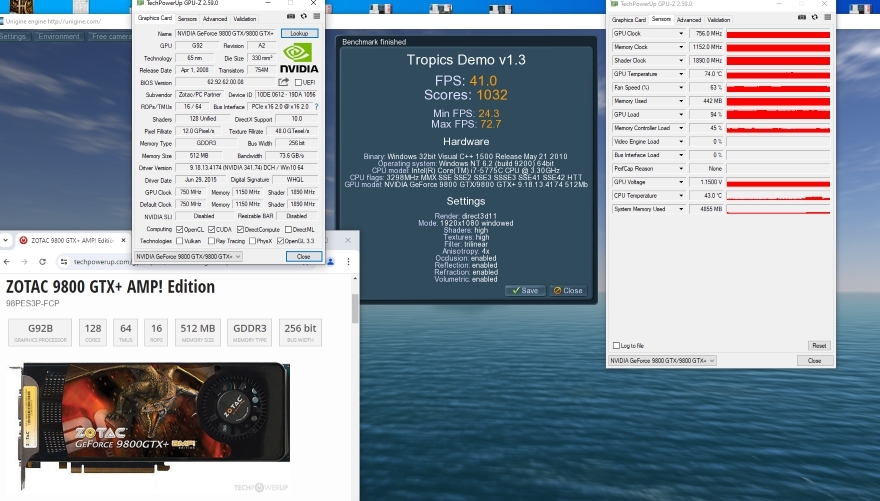Reload the techpowerup browser page
Screen dimensions: 880x501
(x=42, y=261)
